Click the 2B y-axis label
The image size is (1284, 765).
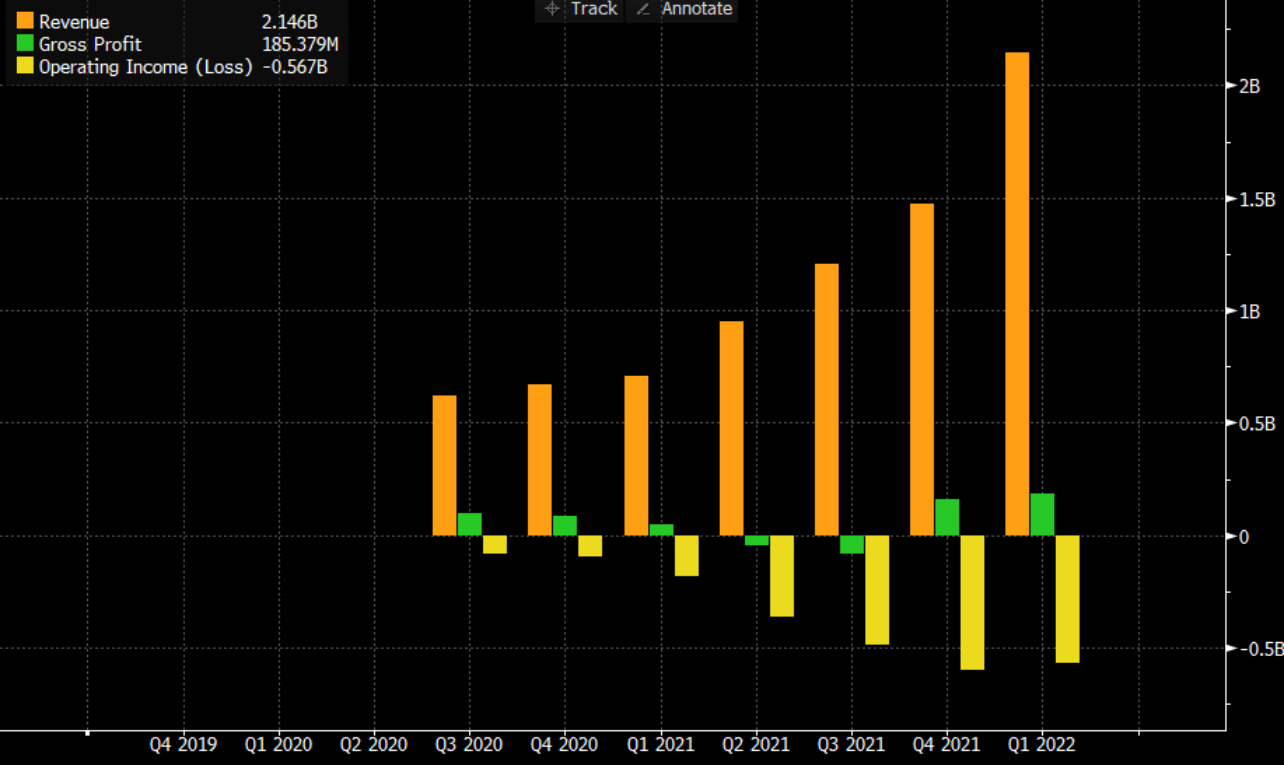tap(1249, 86)
